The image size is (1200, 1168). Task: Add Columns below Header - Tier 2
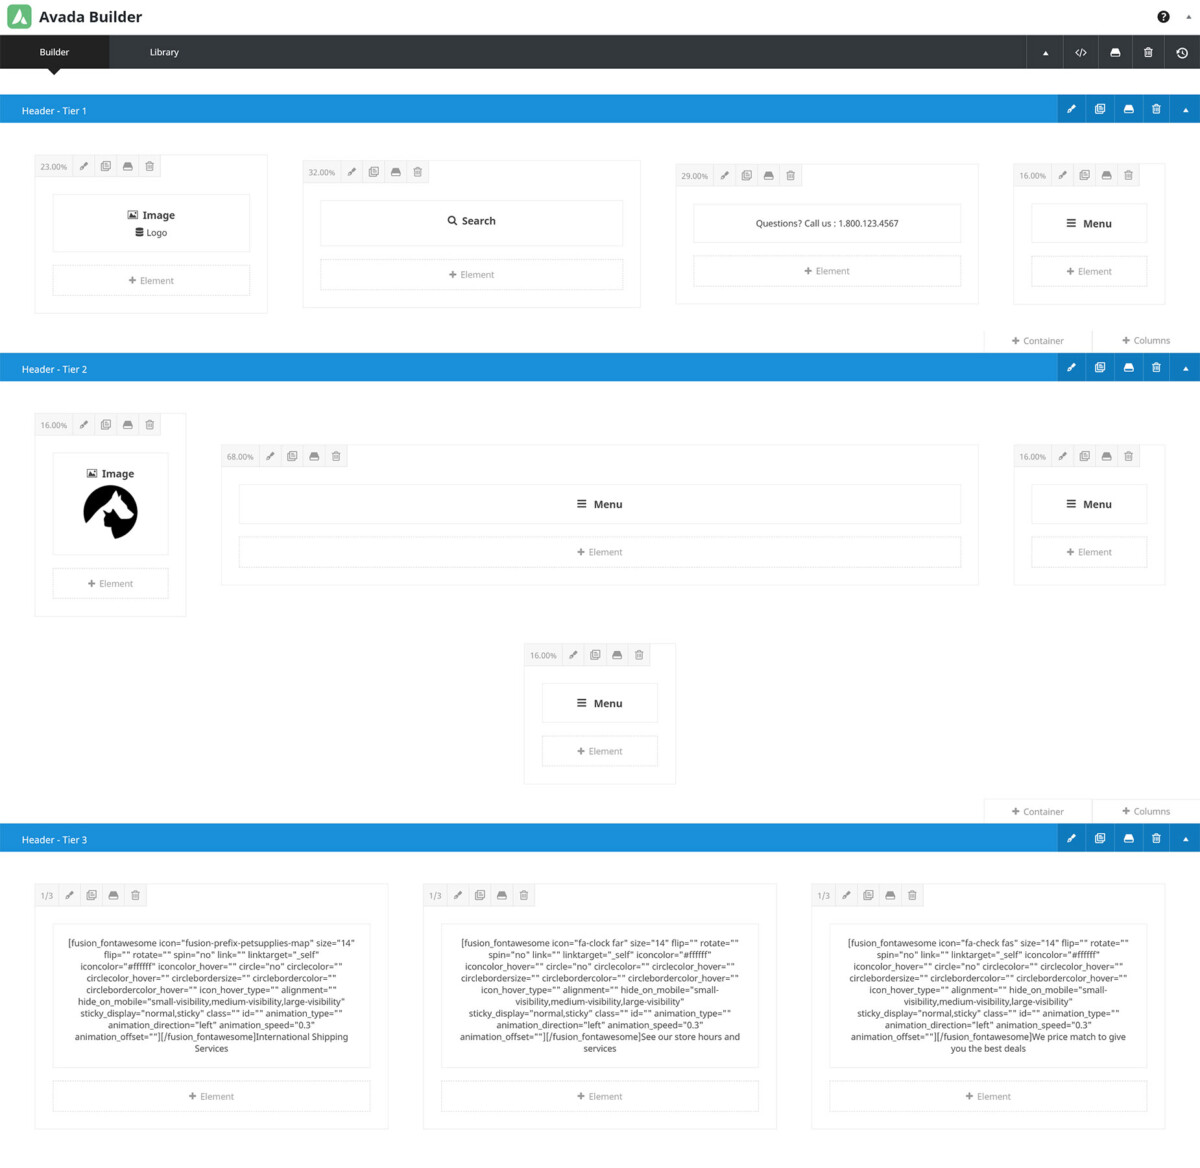(x=1145, y=811)
